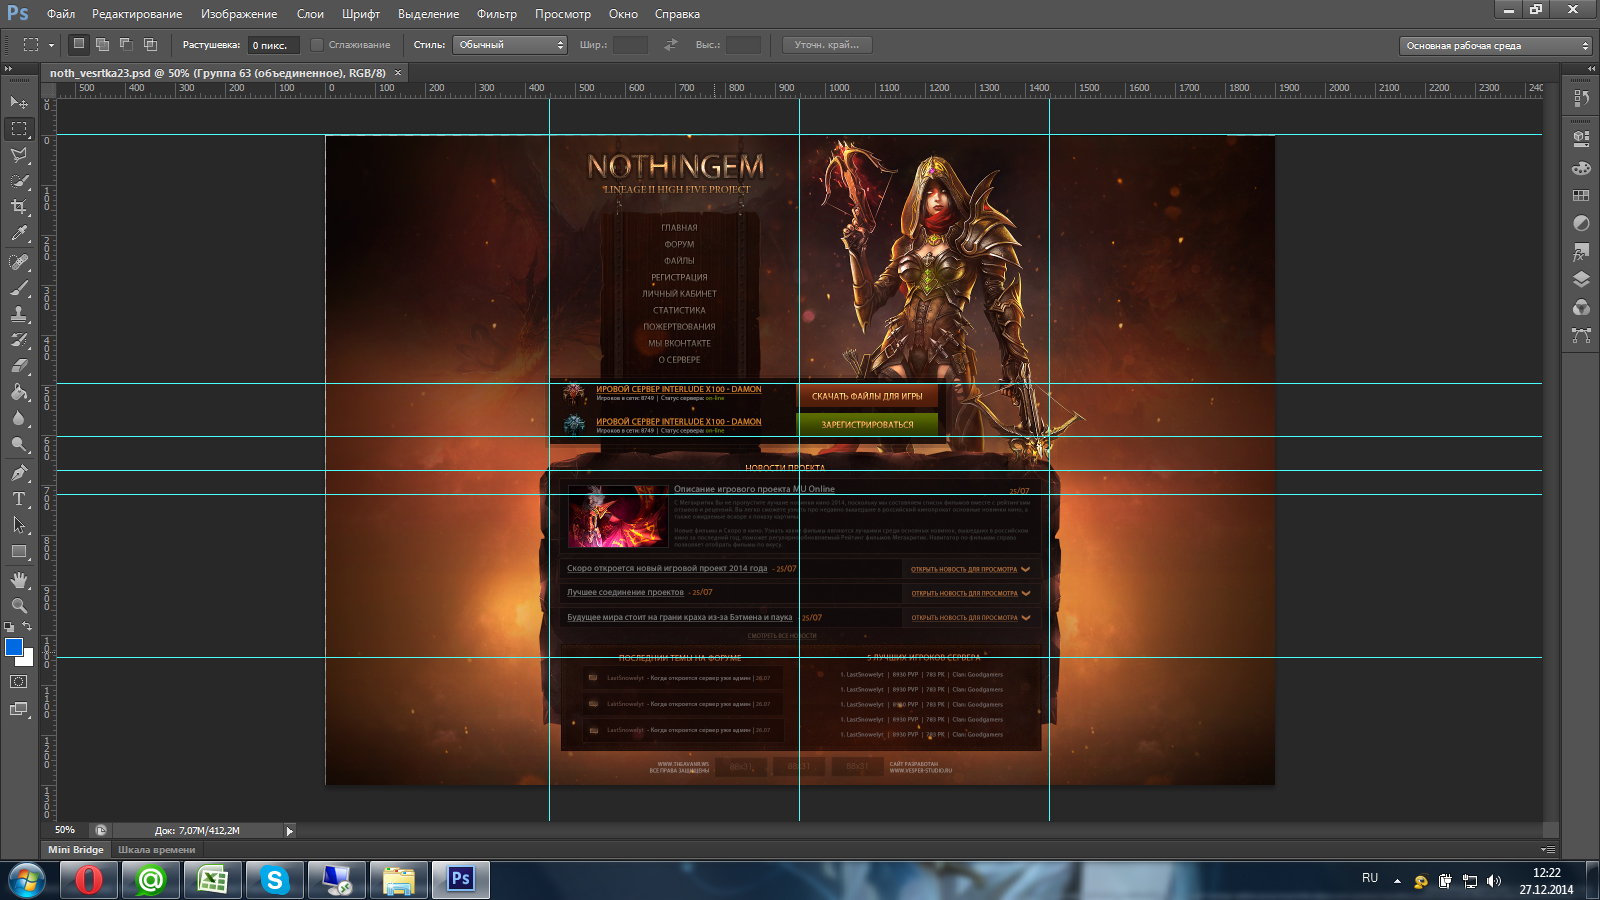The width and height of the screenshot is (1600, 900).
Task: Open the Color panel palette icon
Action: (x=1581, y=168)
